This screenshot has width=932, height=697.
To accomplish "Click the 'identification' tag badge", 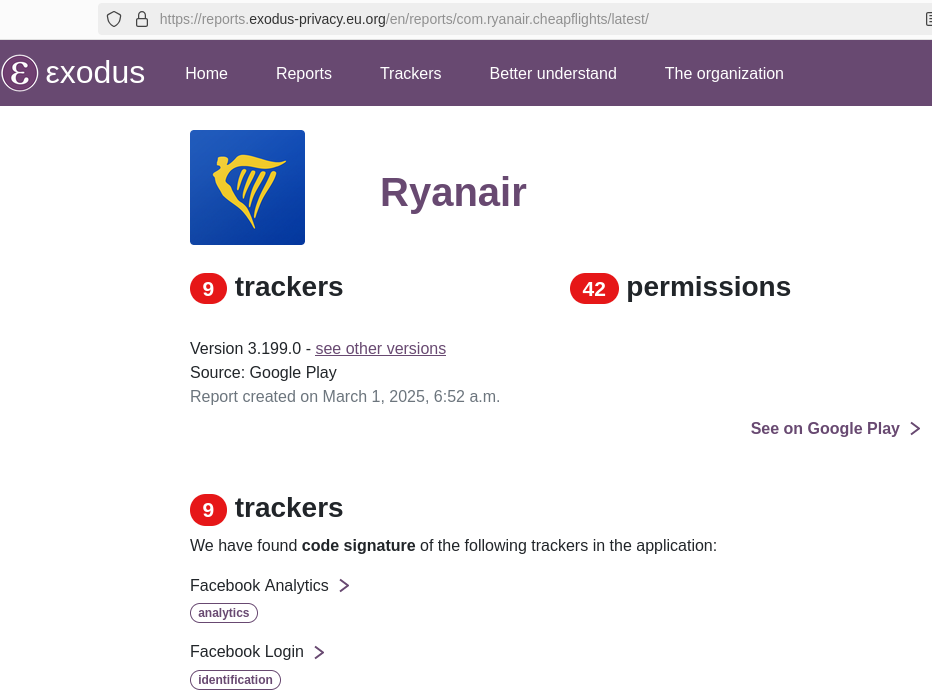I will (x=235, y=680).
